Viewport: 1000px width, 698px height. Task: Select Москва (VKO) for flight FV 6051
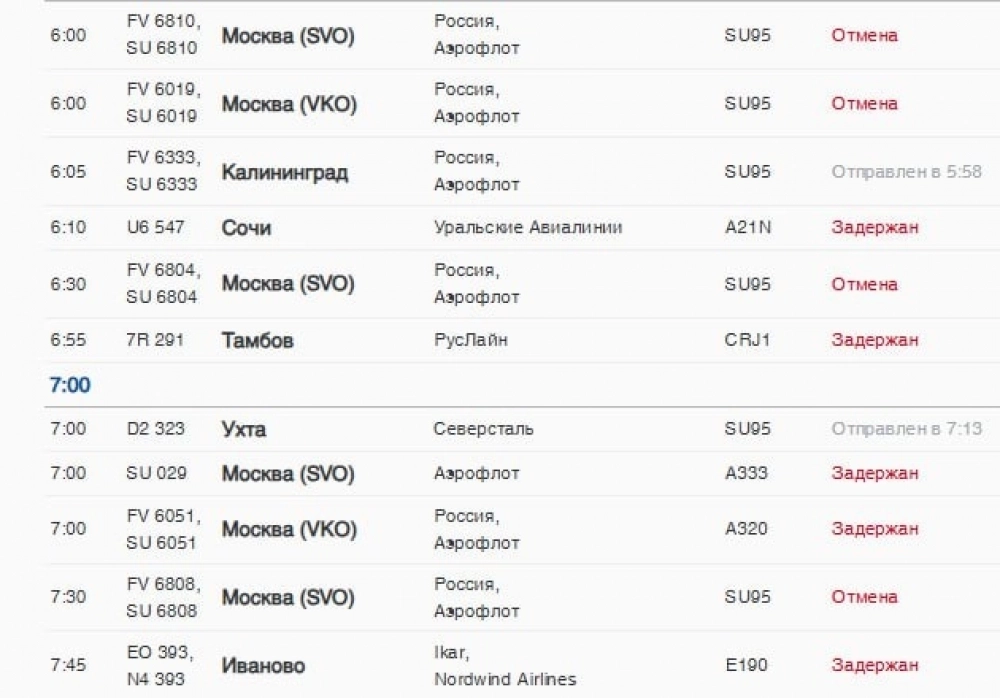[x=289, y=529]
